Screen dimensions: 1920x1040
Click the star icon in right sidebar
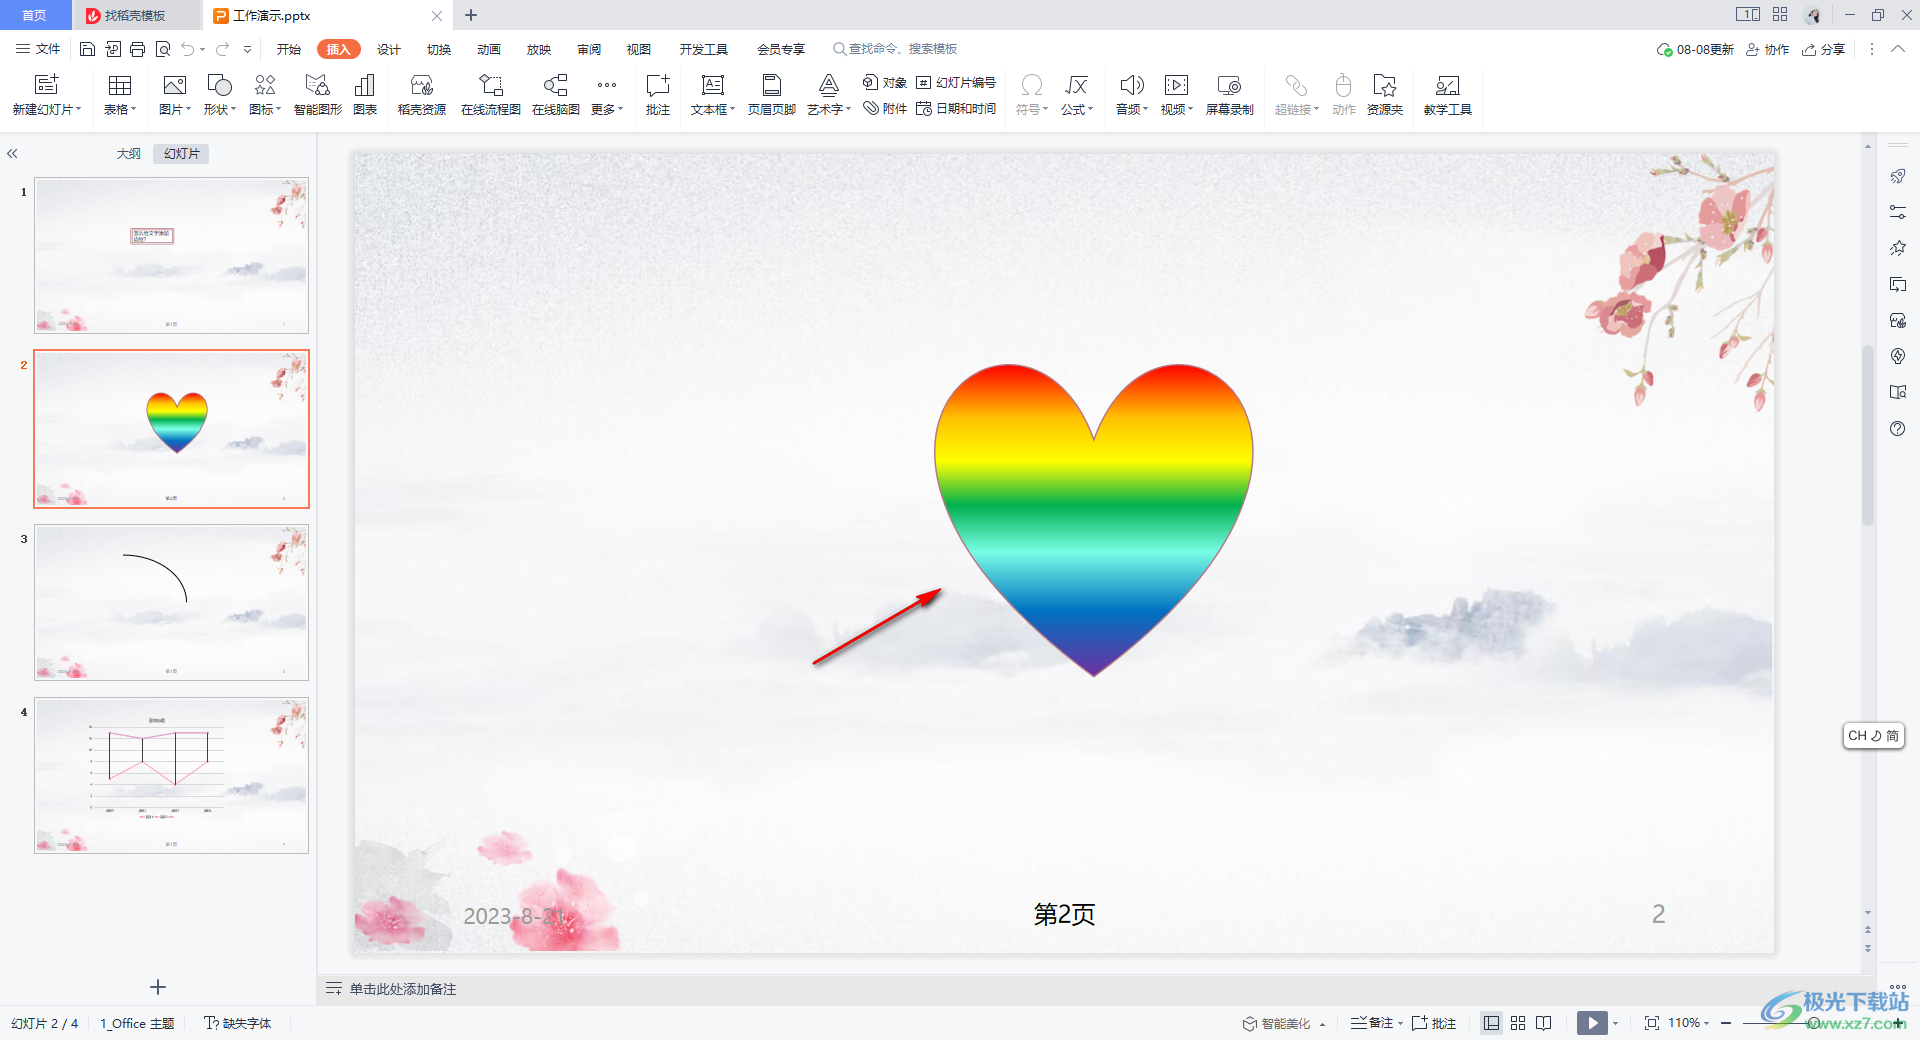1898,248
